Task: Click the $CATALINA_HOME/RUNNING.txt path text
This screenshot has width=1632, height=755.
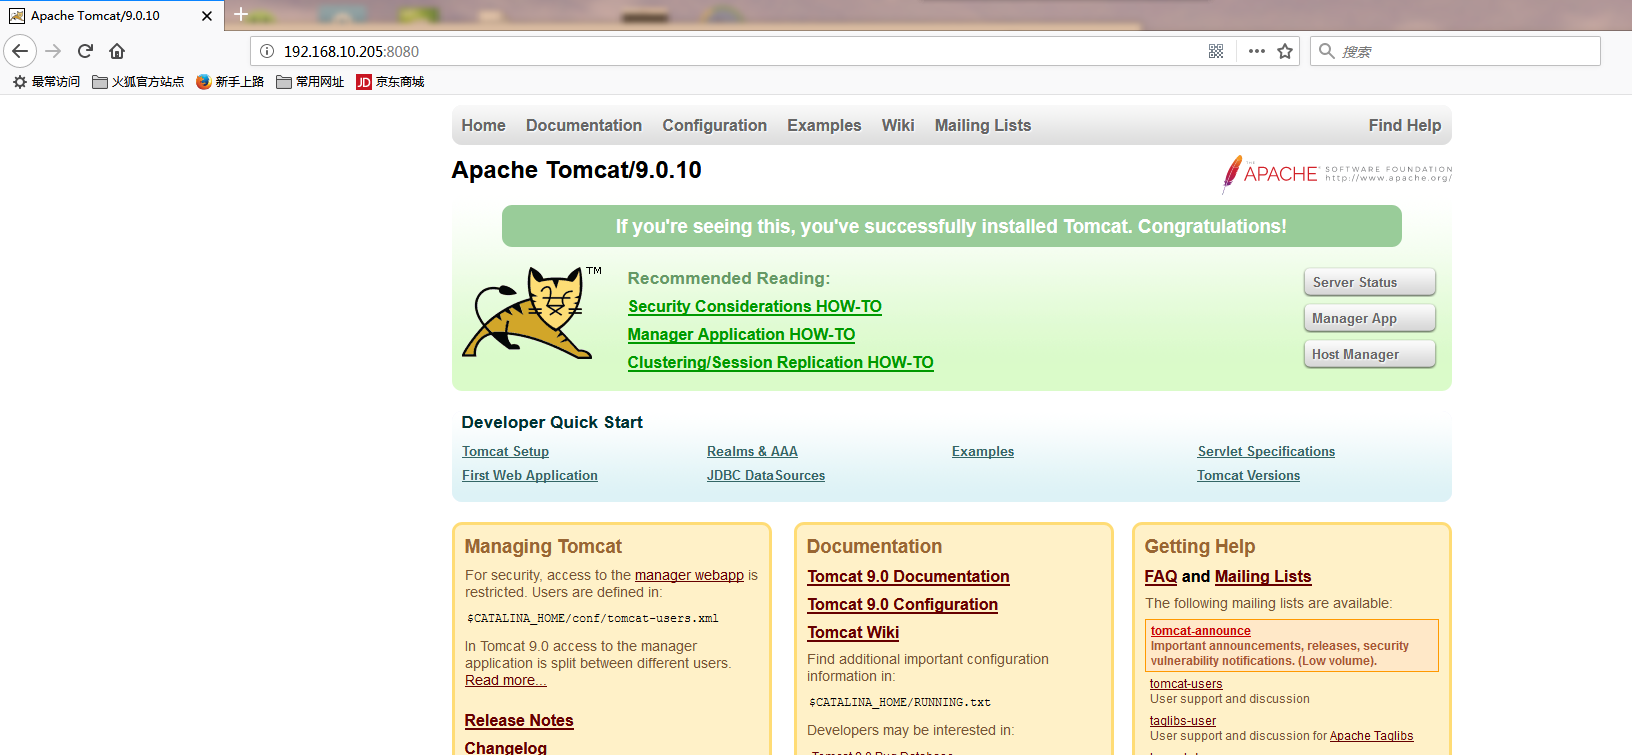Action: pos(899,703)
